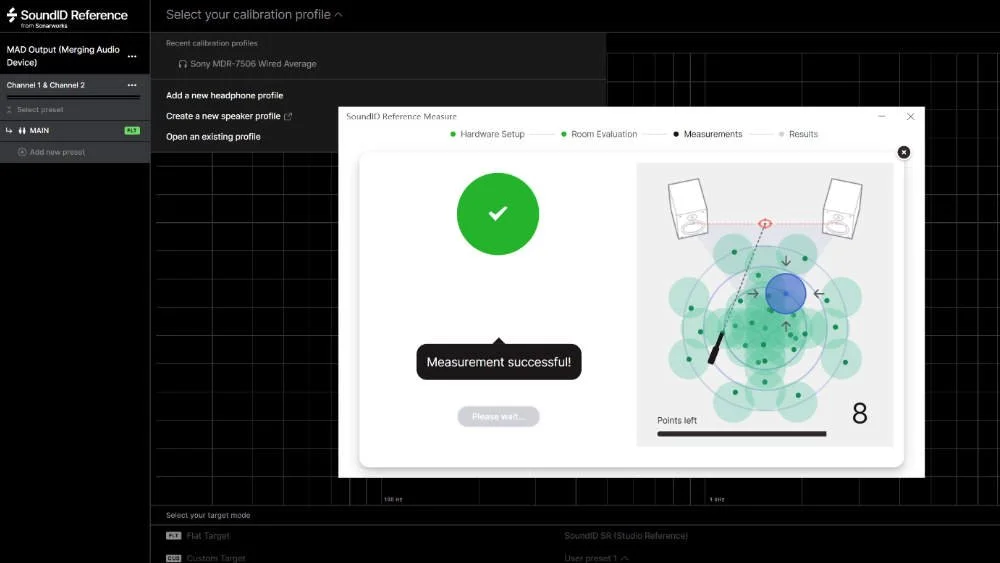Screen dimensions: 1000x563
Task: Click the points left number 8
Action: (x=860, y=414)
